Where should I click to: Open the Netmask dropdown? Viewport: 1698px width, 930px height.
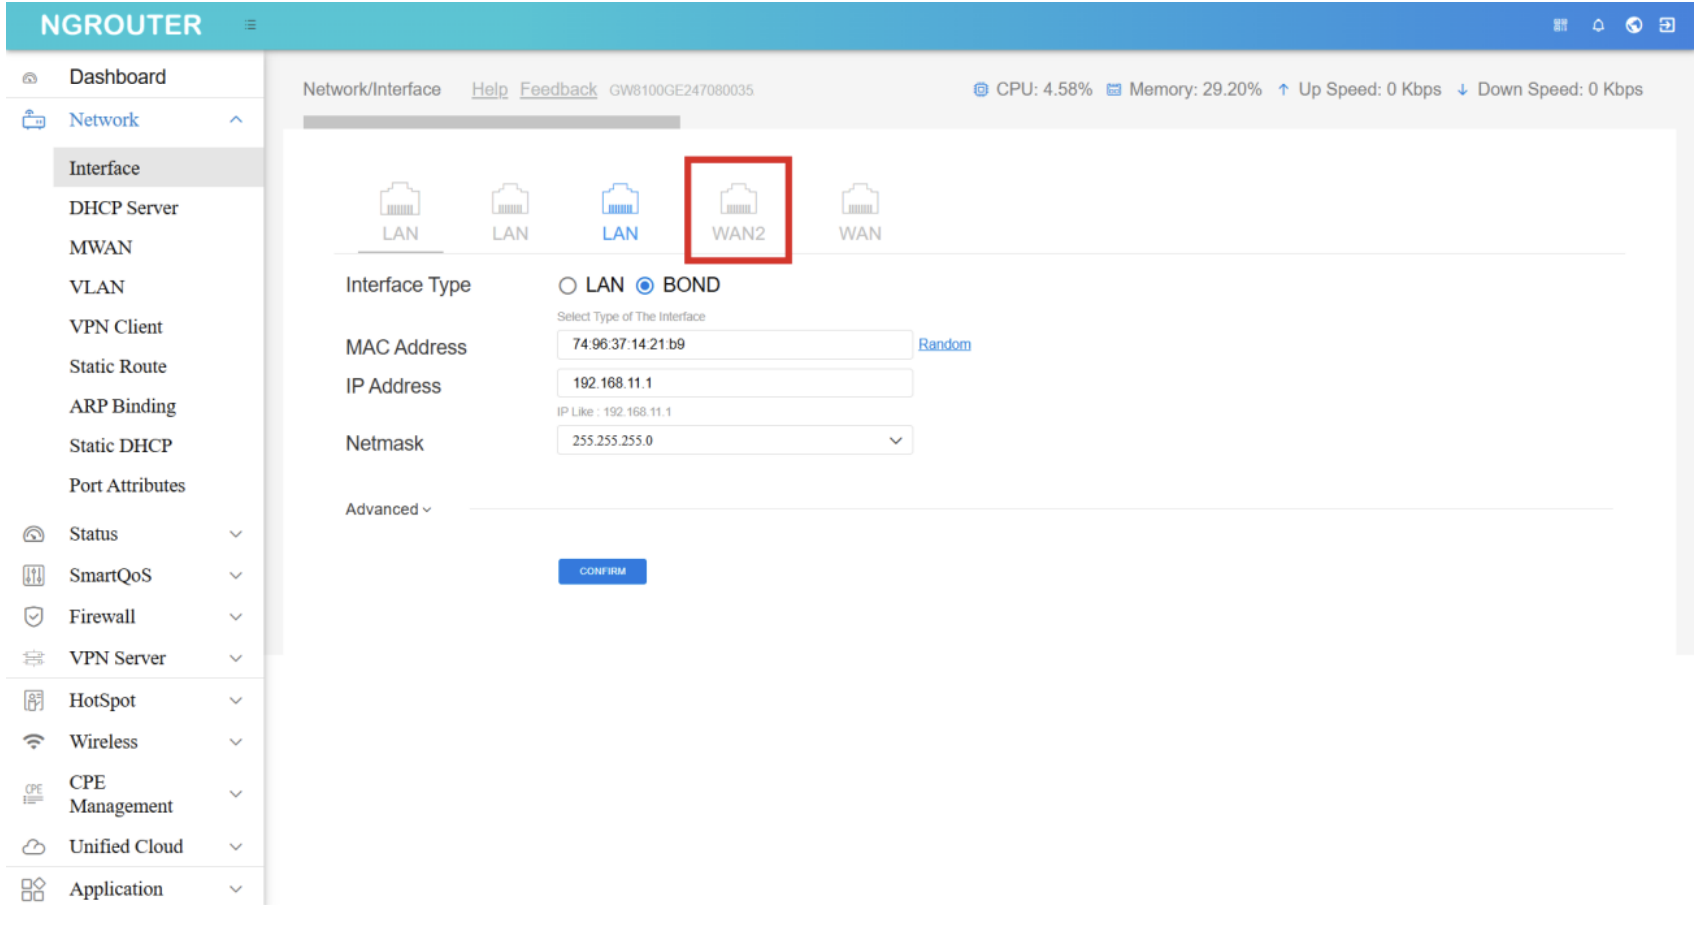point(734,441)
